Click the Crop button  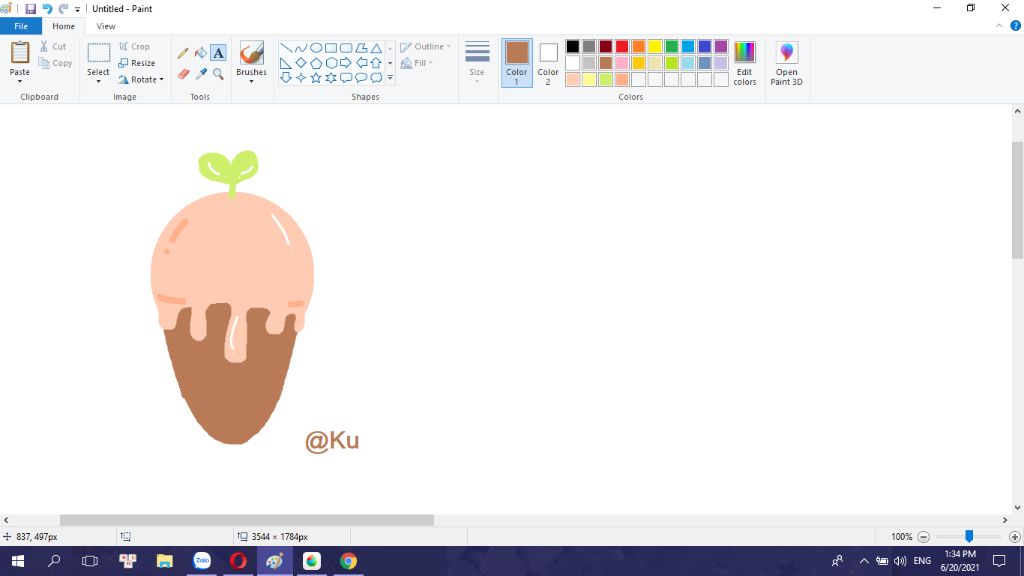coord(134,46)
